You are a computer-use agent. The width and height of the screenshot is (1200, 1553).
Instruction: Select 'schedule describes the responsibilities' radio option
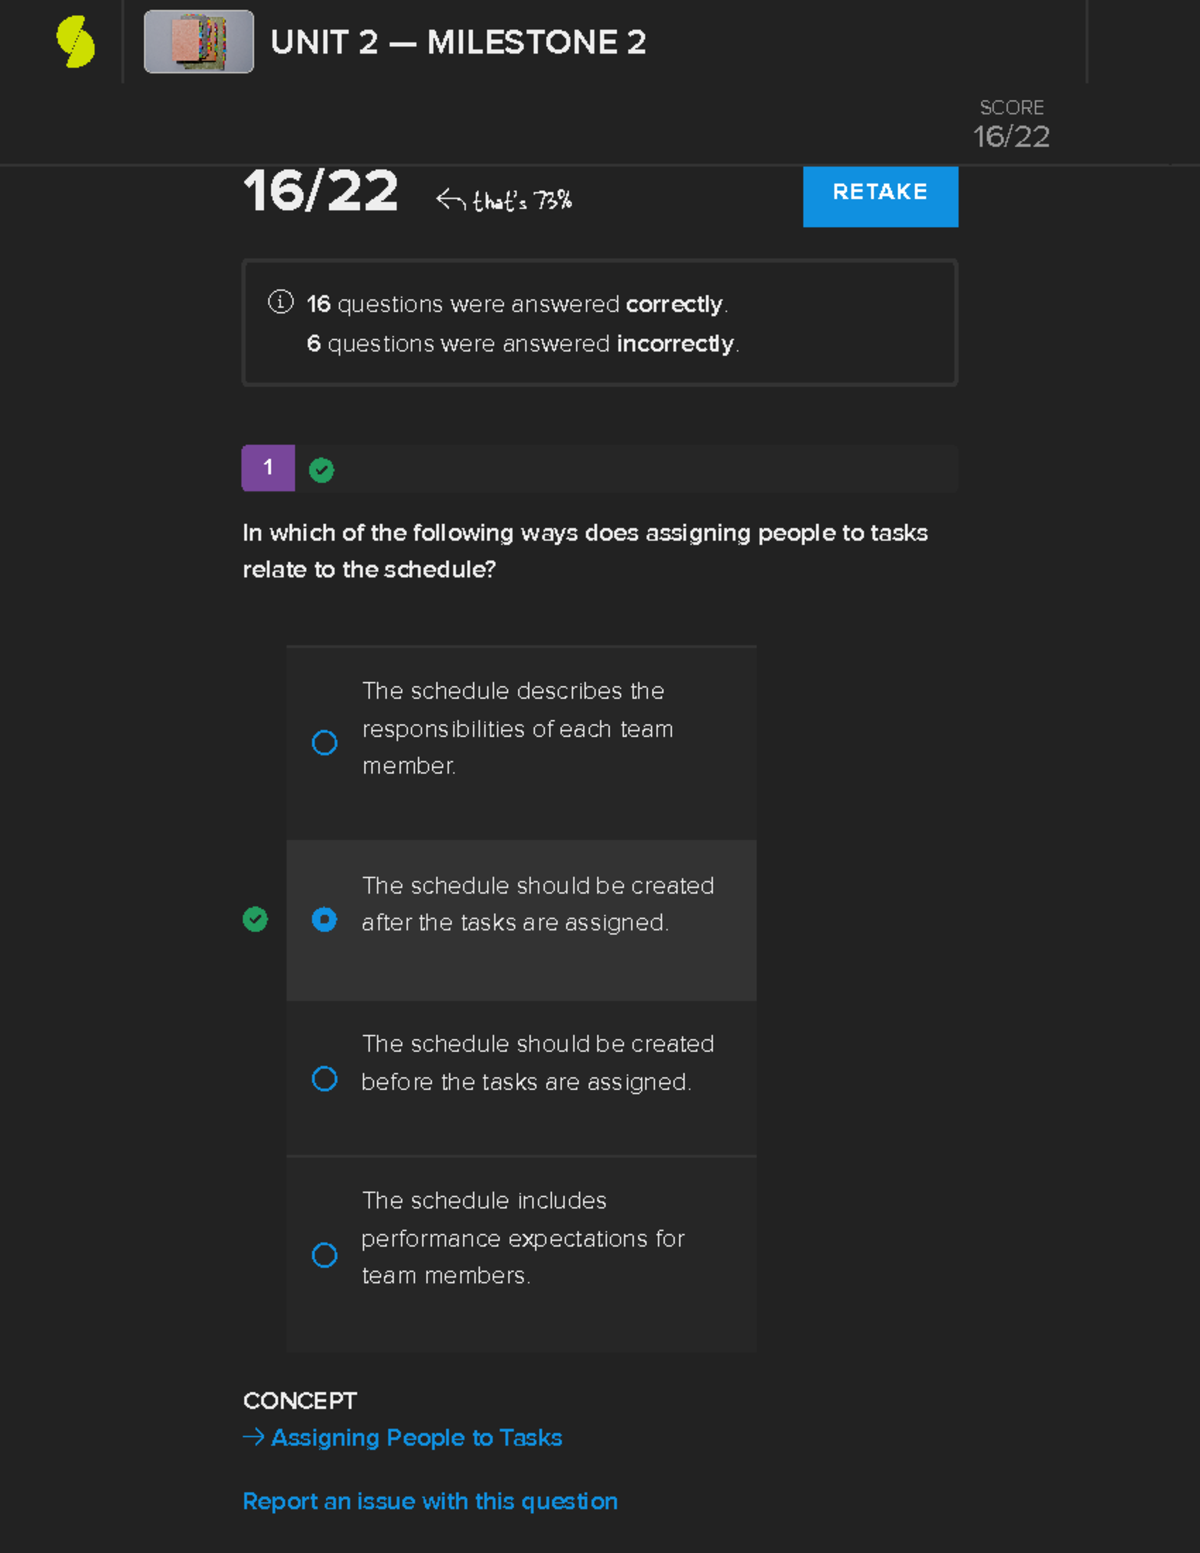point(324,743)
